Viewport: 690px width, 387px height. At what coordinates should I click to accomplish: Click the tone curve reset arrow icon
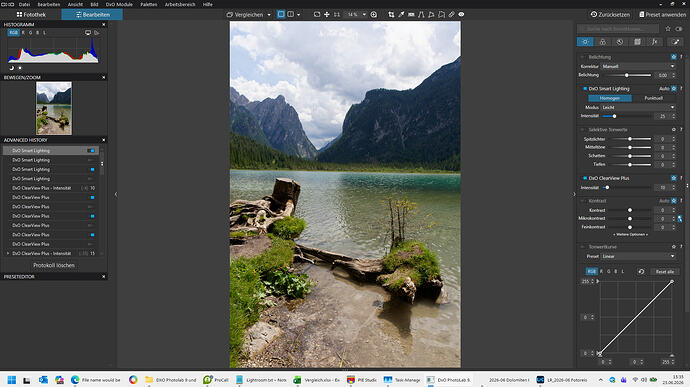click(641, 272)
